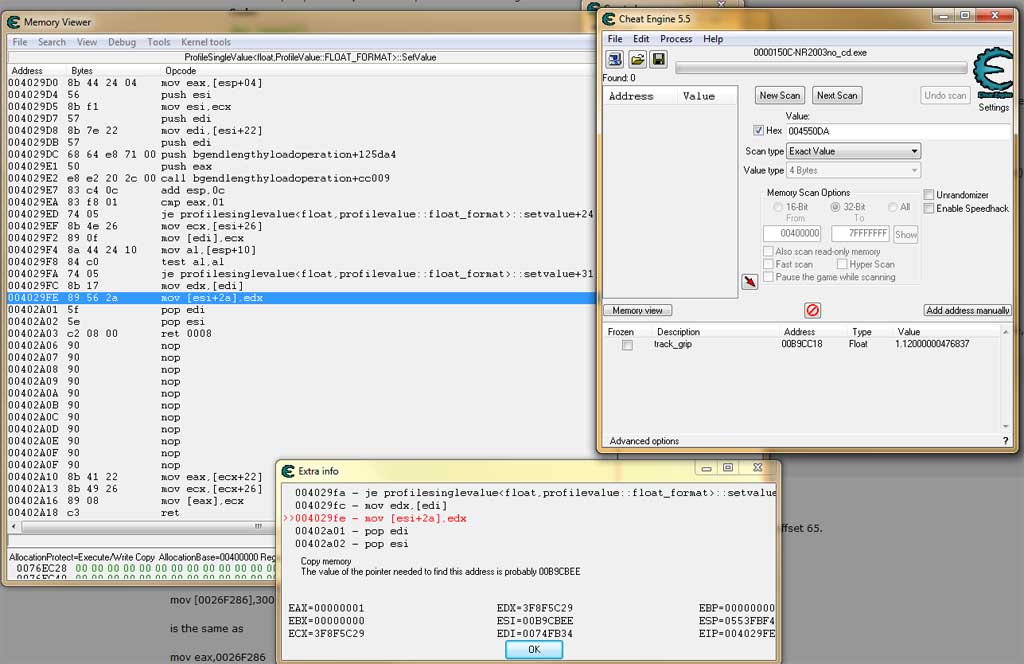Click track_grip value 1.12000000476837
The image size is (1024, 664).
(932, 344)
